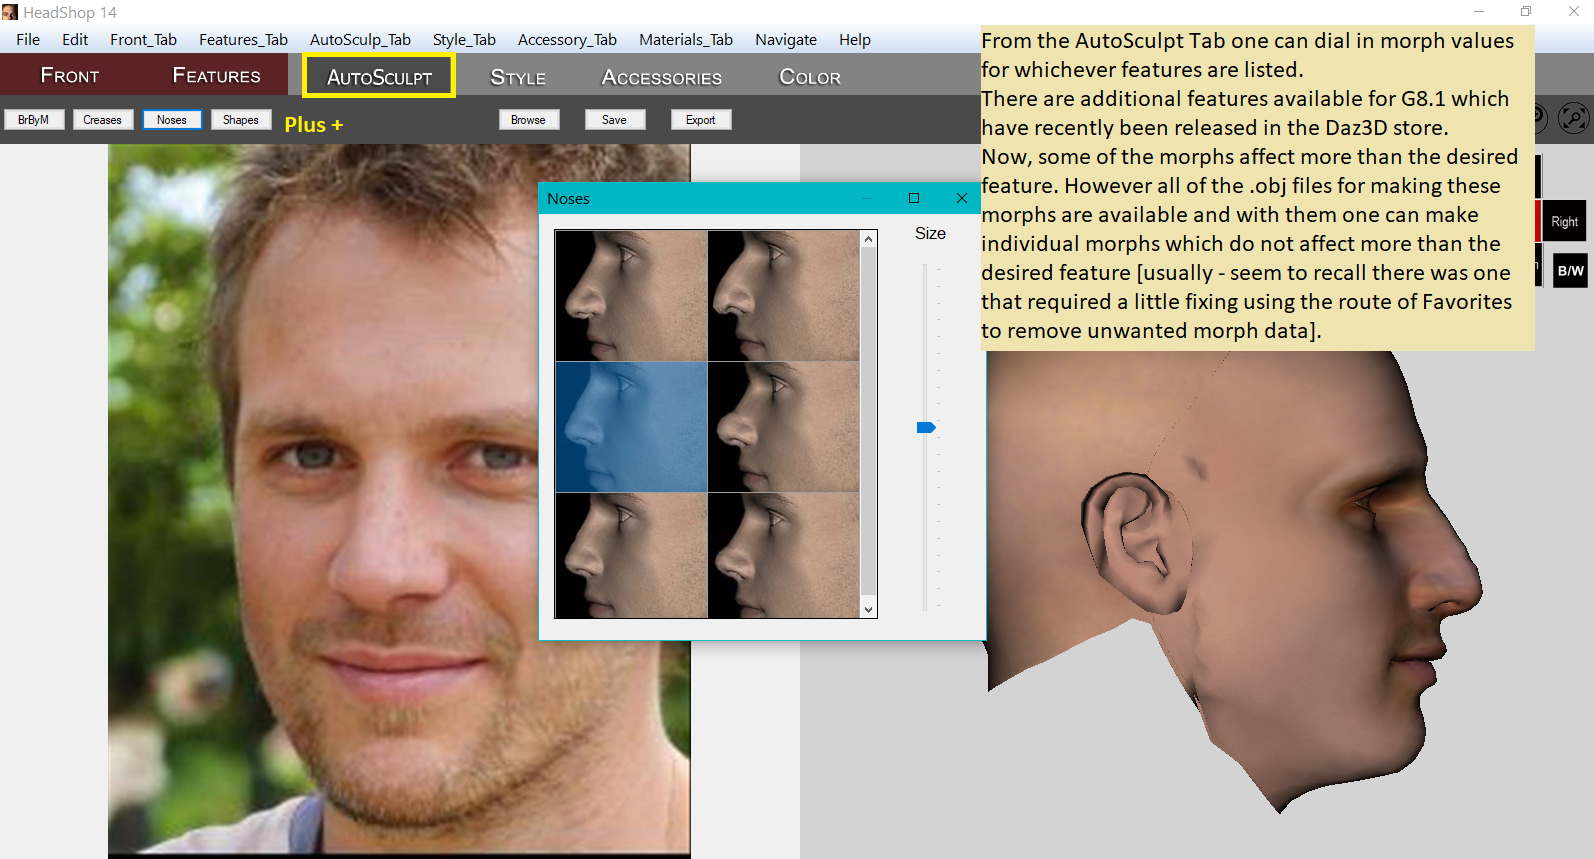
Task: Open the AutoSculp_Tab menu
Action: tap(360, 39)
